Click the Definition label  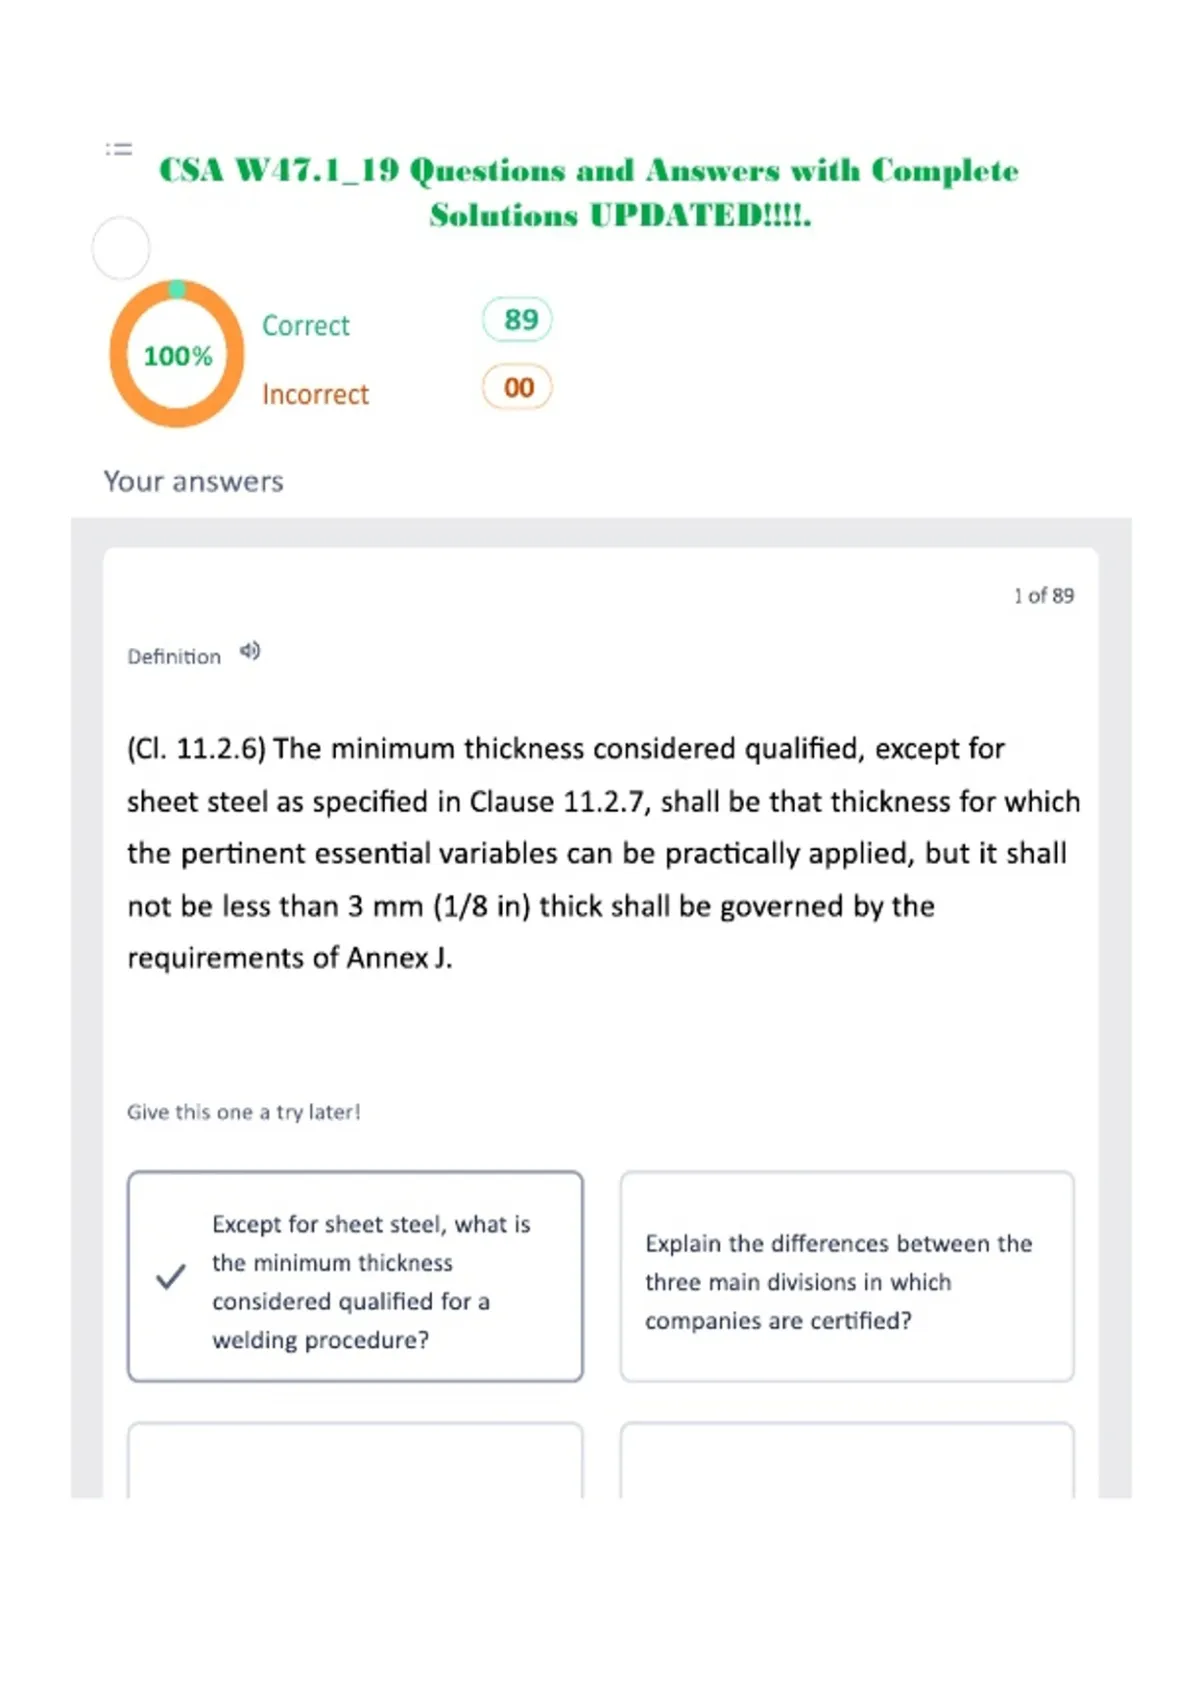(x=174, y=657)
